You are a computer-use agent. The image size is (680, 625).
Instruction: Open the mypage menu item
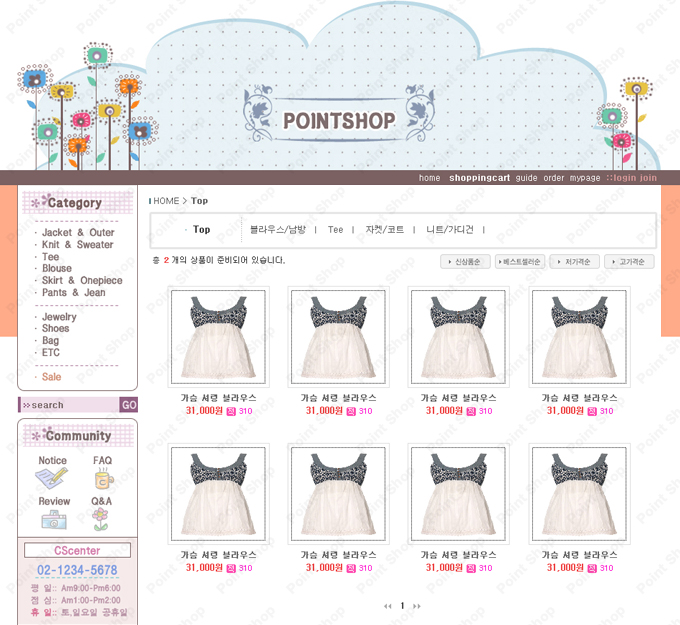[x=585, y=178]
